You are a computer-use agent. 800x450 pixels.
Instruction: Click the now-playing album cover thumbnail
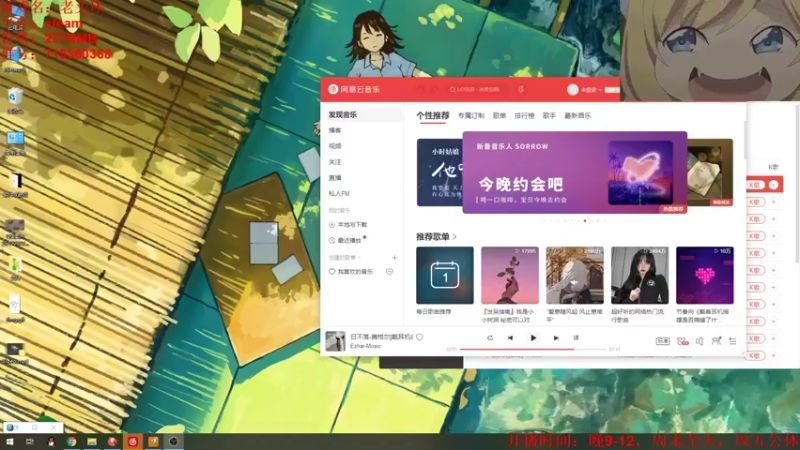click(335, 341)
